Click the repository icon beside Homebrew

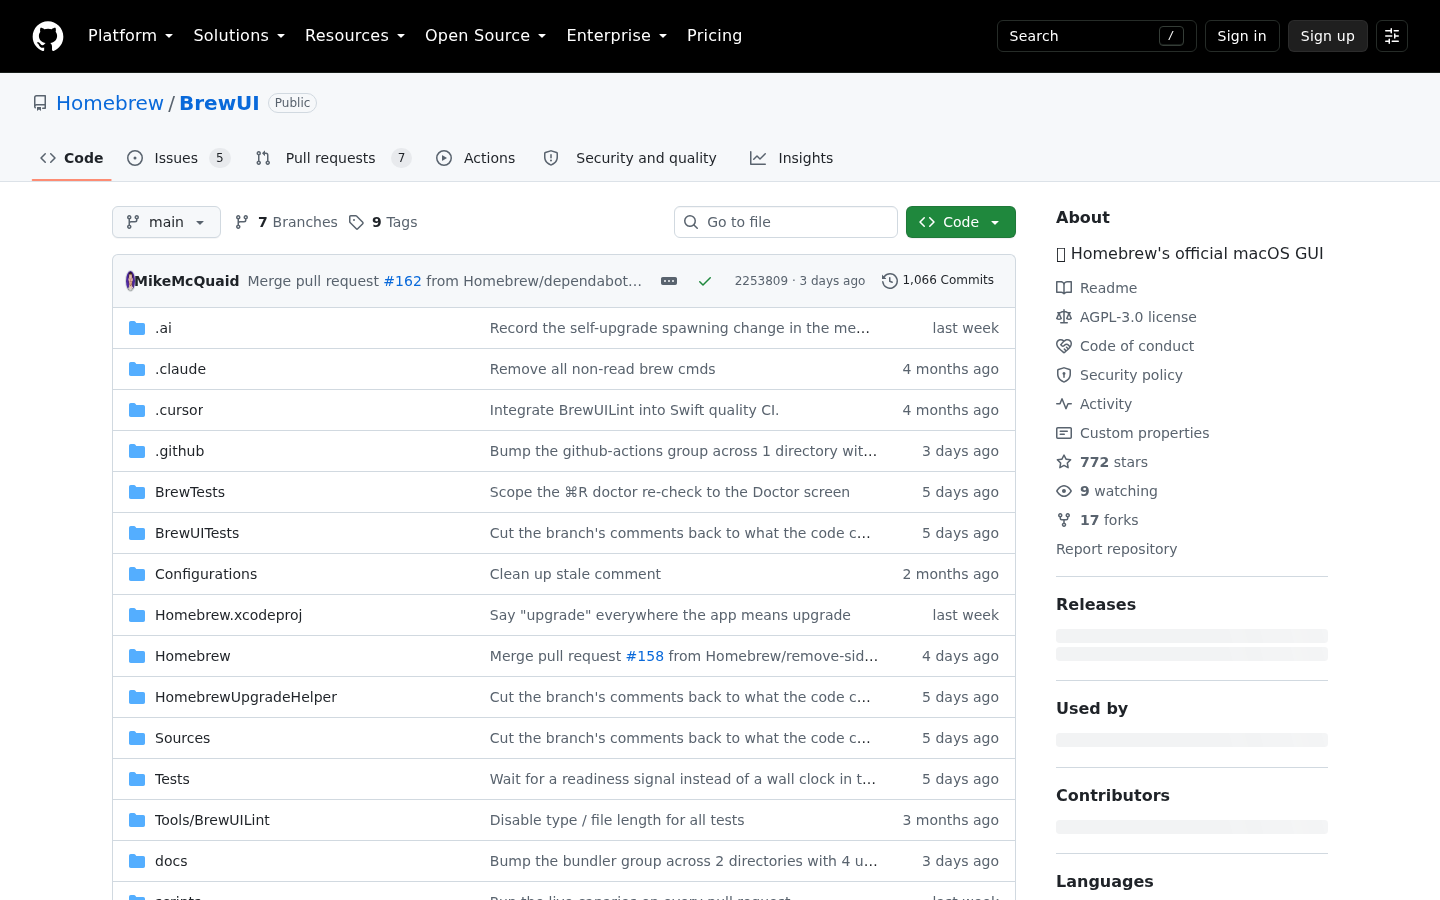pos(40,103)
